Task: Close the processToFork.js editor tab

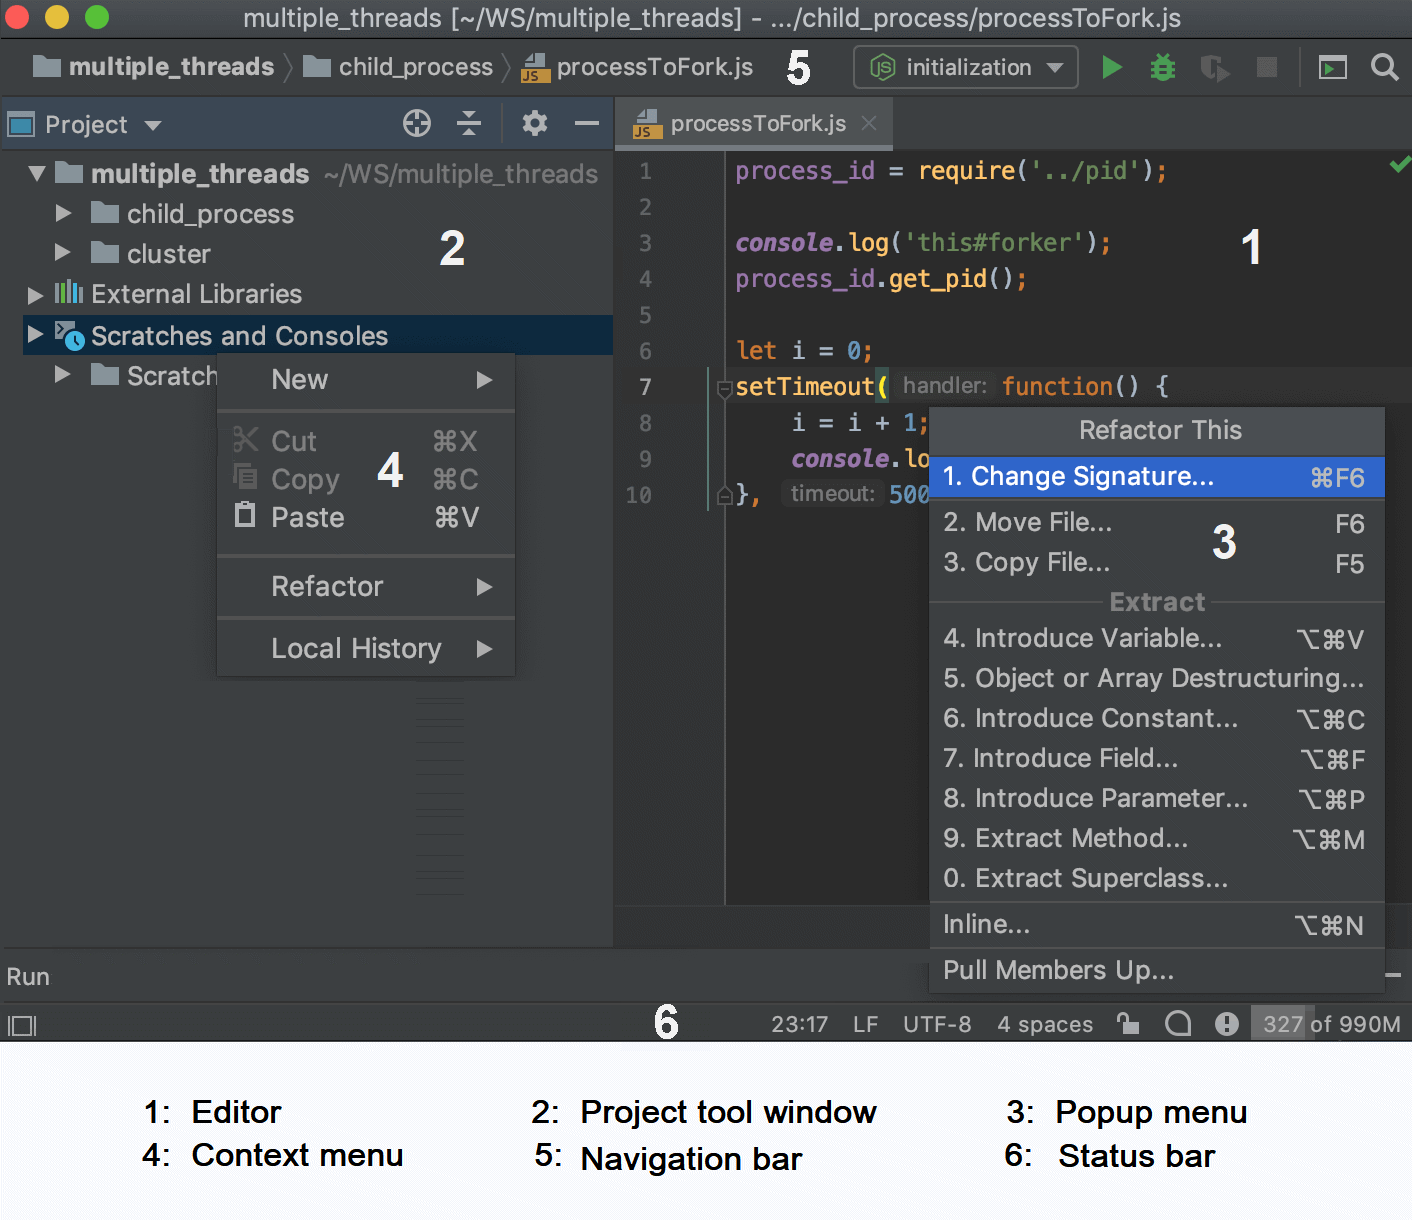Action: [869, 123]
